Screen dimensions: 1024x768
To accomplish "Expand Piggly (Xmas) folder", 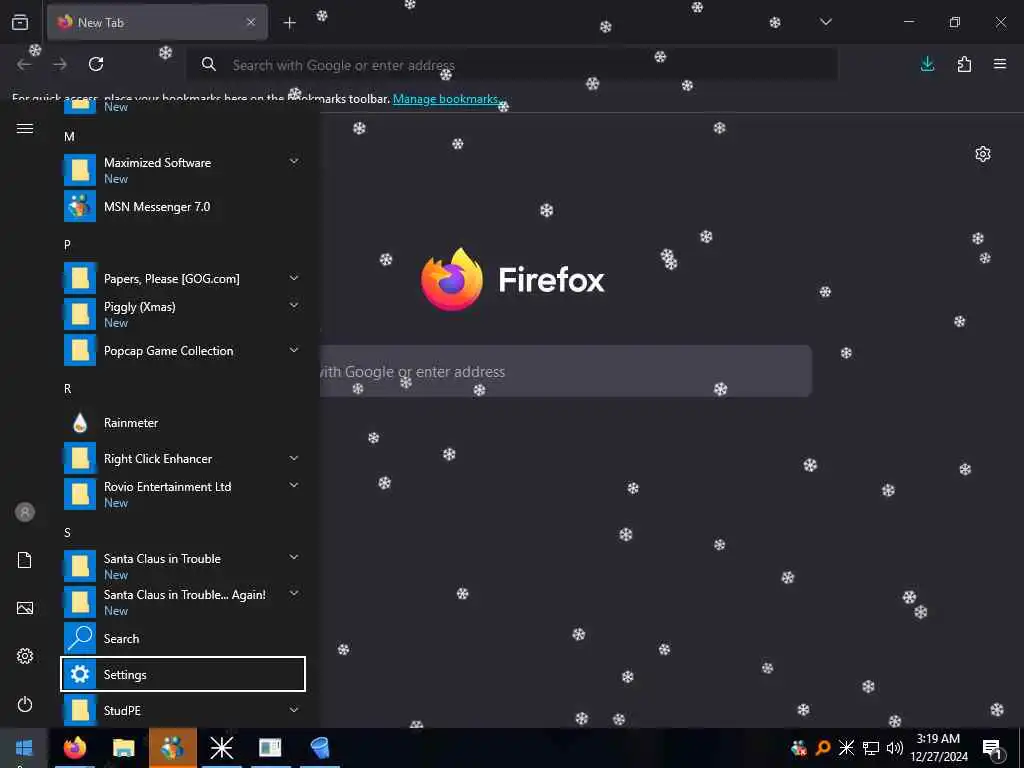I will [183, 314].
